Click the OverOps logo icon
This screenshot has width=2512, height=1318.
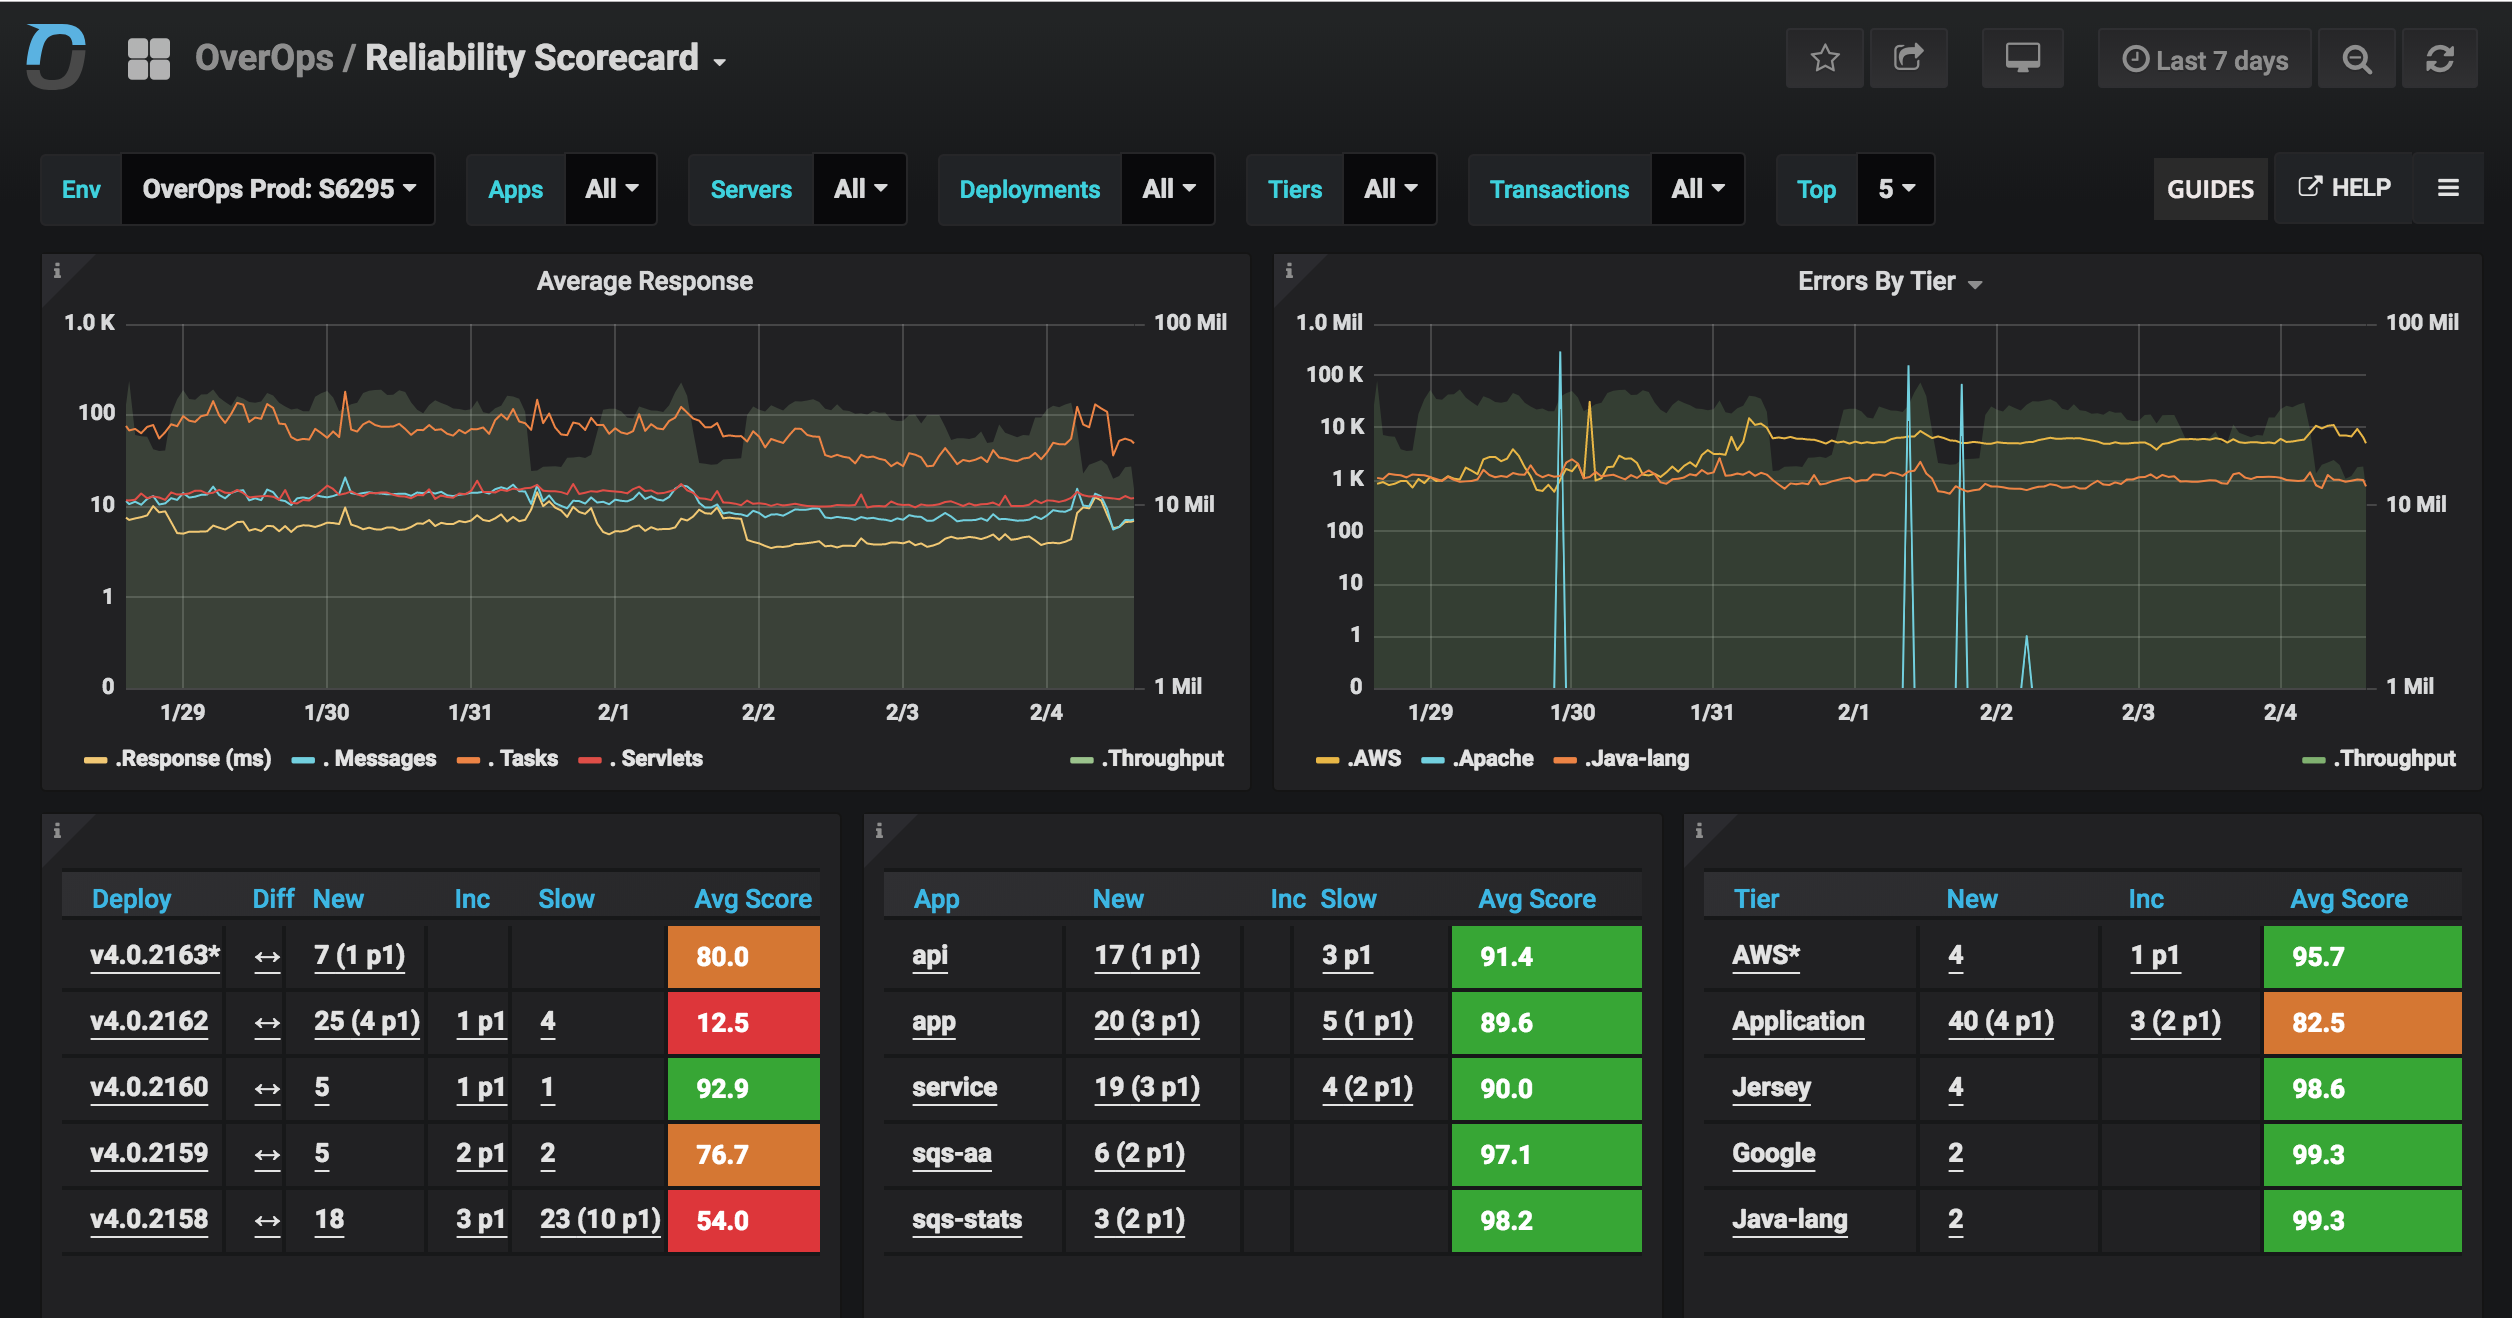point(56,57)
